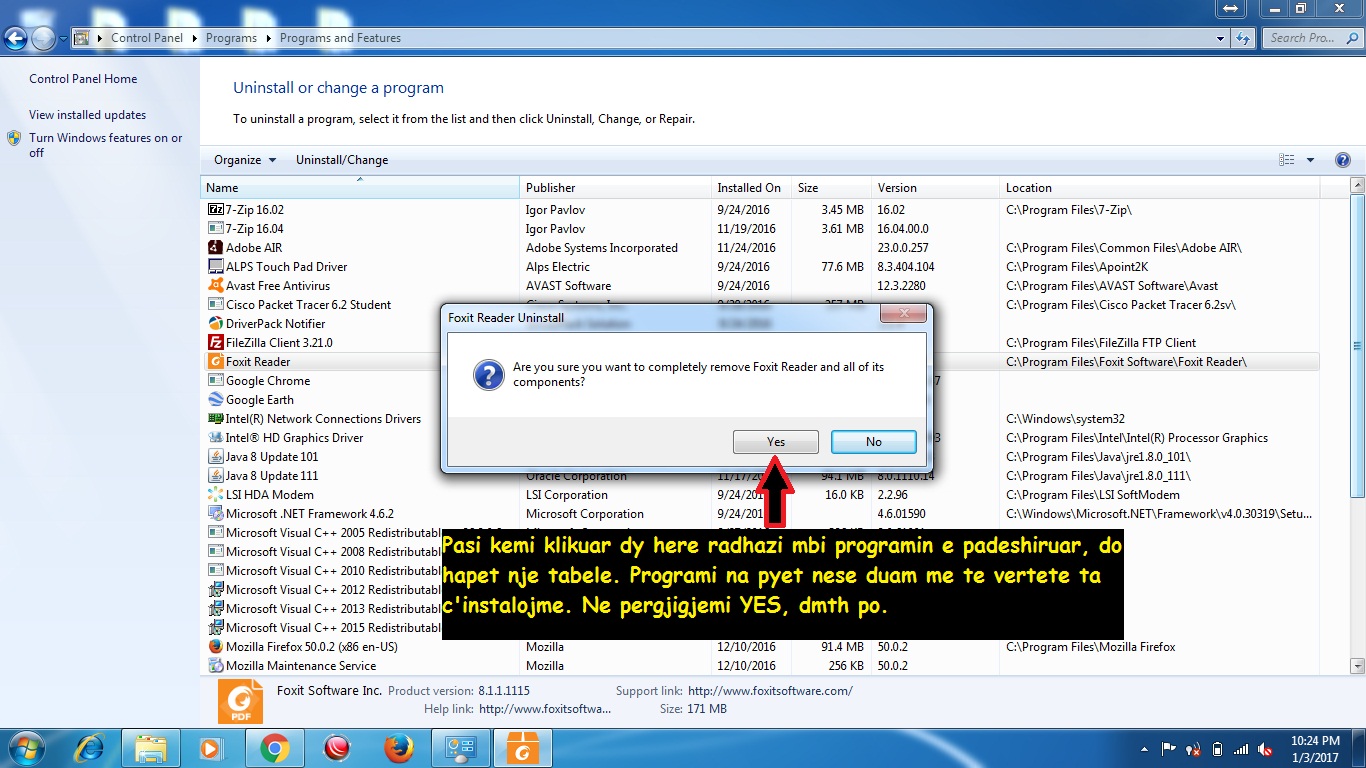Select Mozilla Firefox 50.0.2 list icon

point(215,647)
